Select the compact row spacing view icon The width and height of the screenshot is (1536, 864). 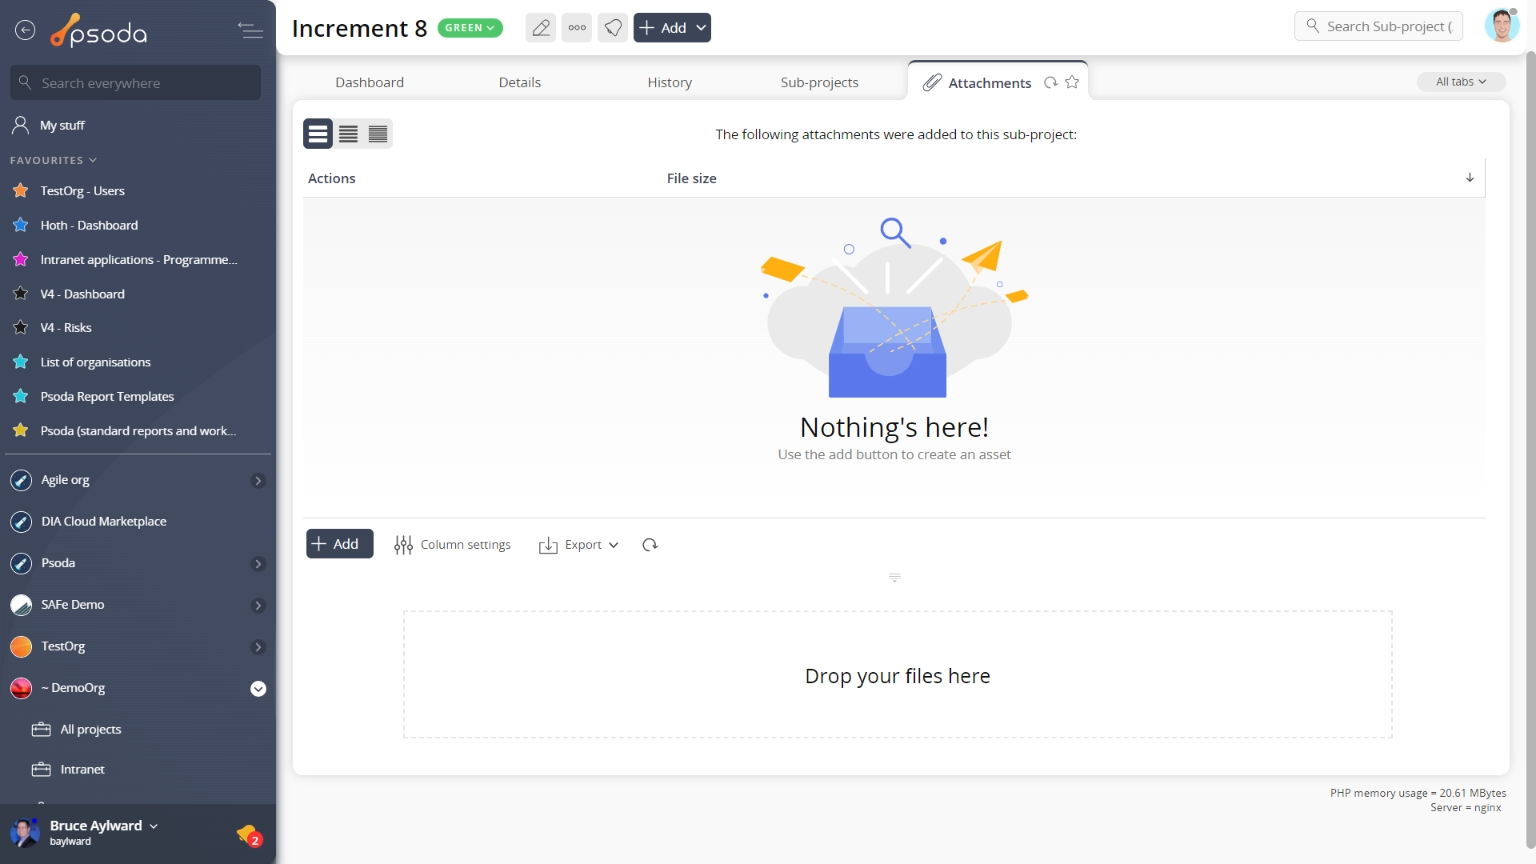(378, 133)
